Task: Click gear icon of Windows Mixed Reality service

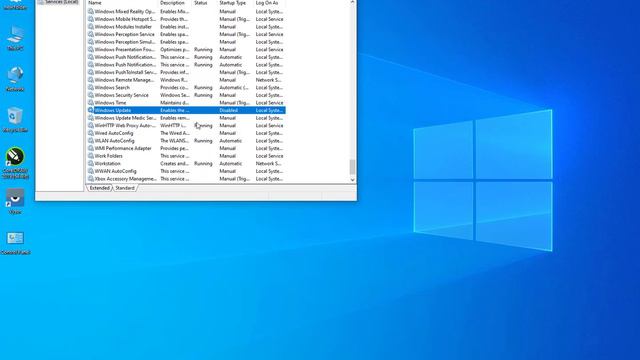Action: click(x=91, y=11)
